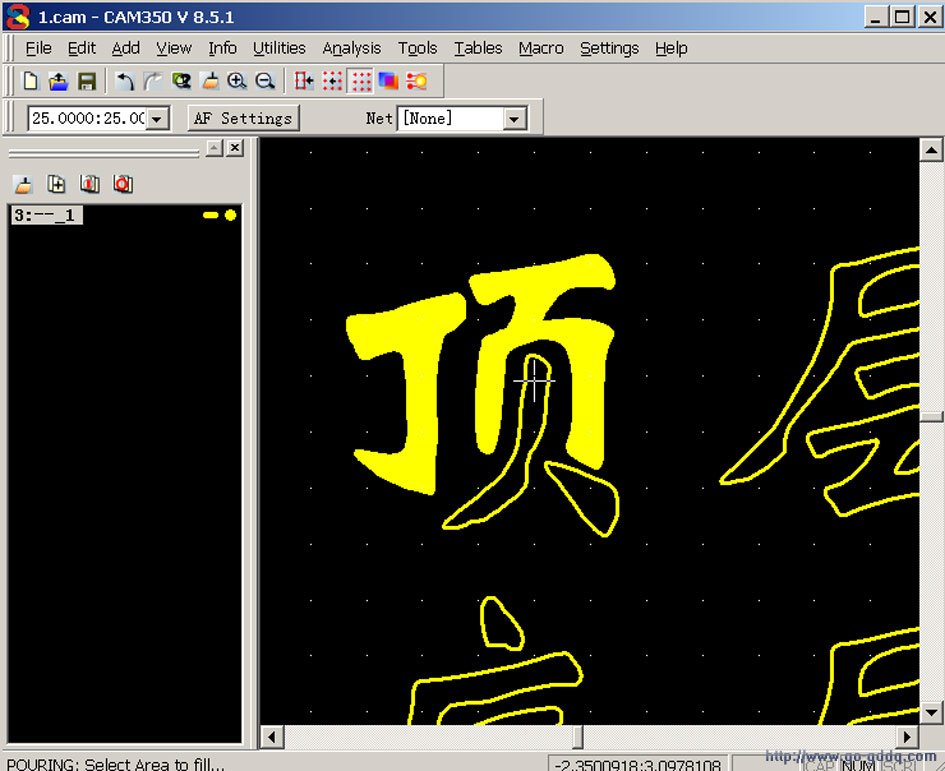Zoom out with the minus magnifier
945x771 pixels.
tap(265, 81)
